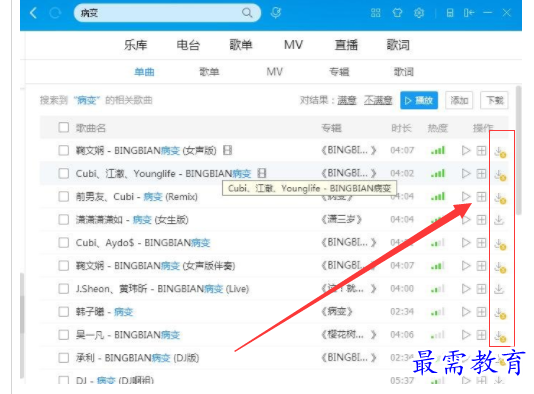This screenshot has height=394, width=534.
Task: Add 病变 (女生版) to playlist
Action: [x=481, y=220]
